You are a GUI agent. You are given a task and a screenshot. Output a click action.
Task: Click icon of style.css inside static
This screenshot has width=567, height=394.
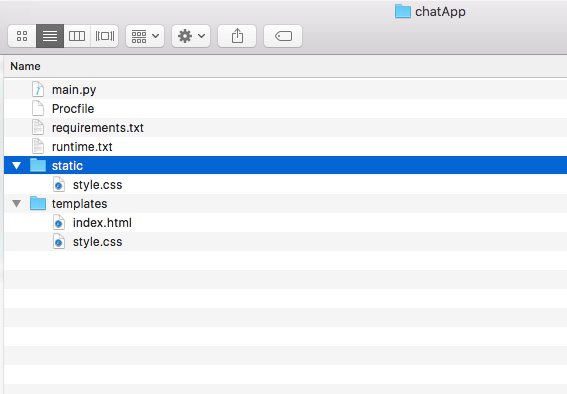[59, 184]
